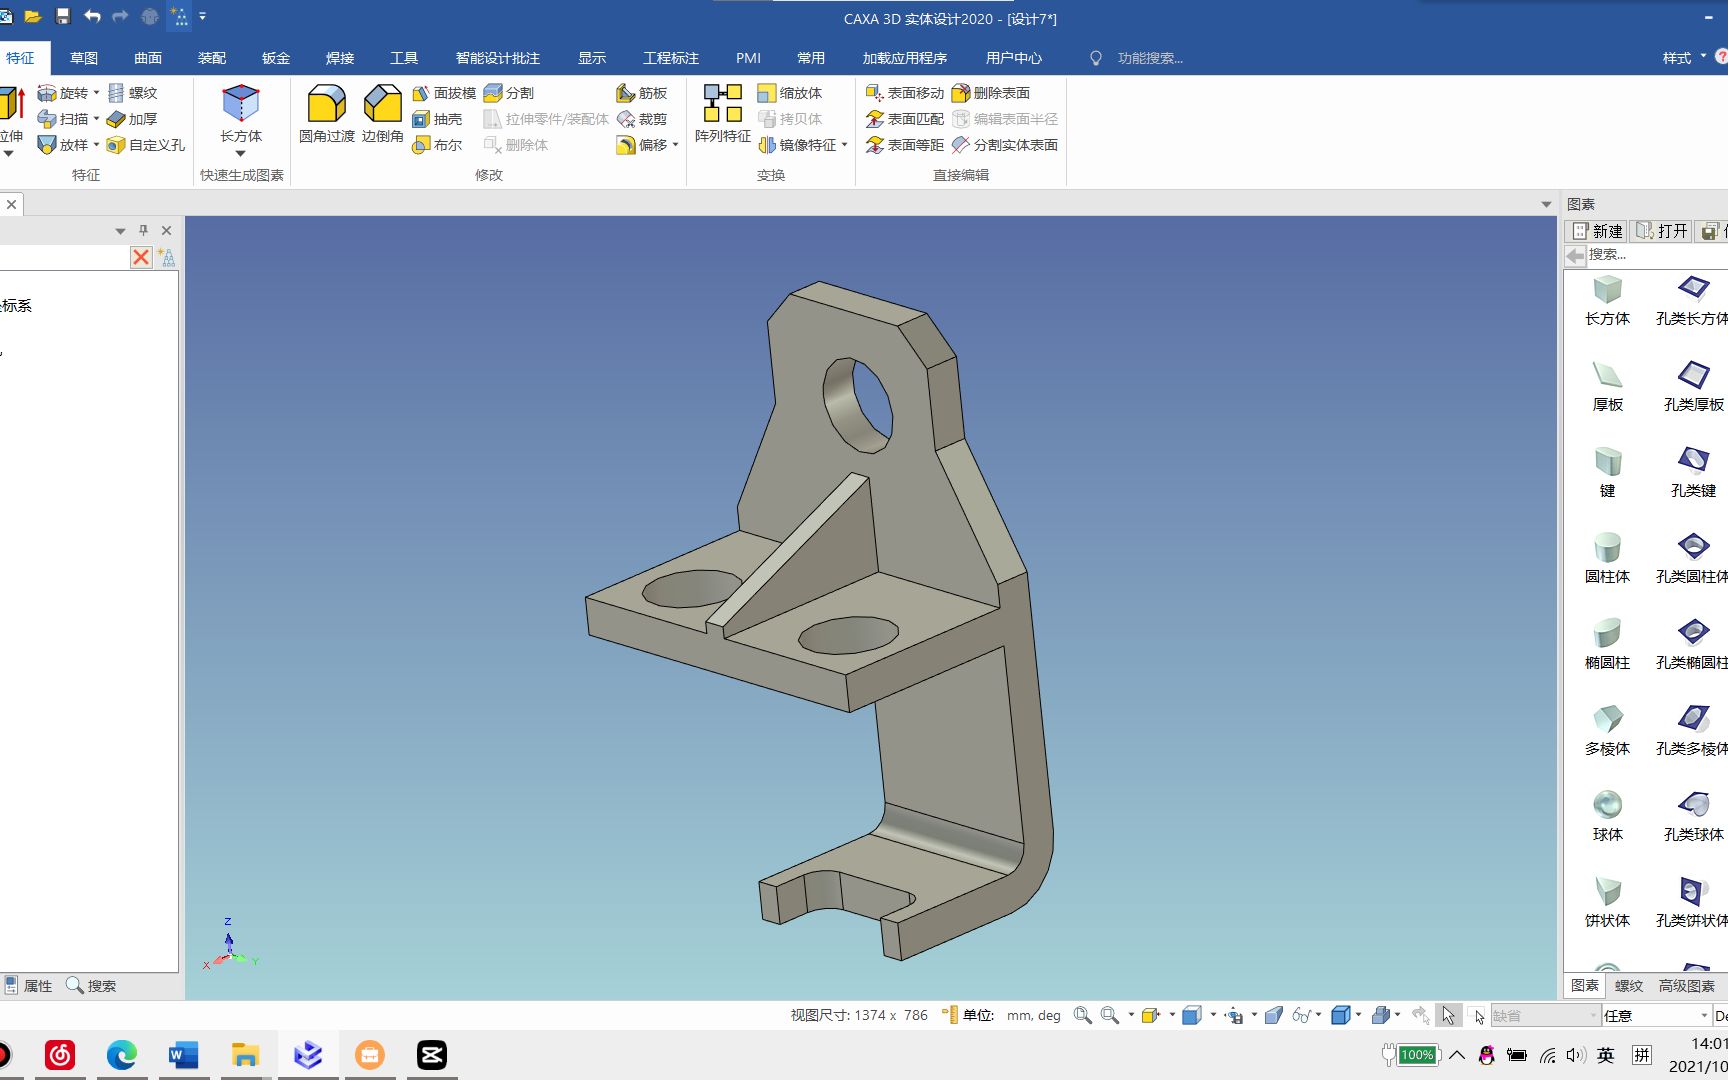Expand the 旋转 dropdown arrow
1728x1080 pixels.
(x=96, y=93)
